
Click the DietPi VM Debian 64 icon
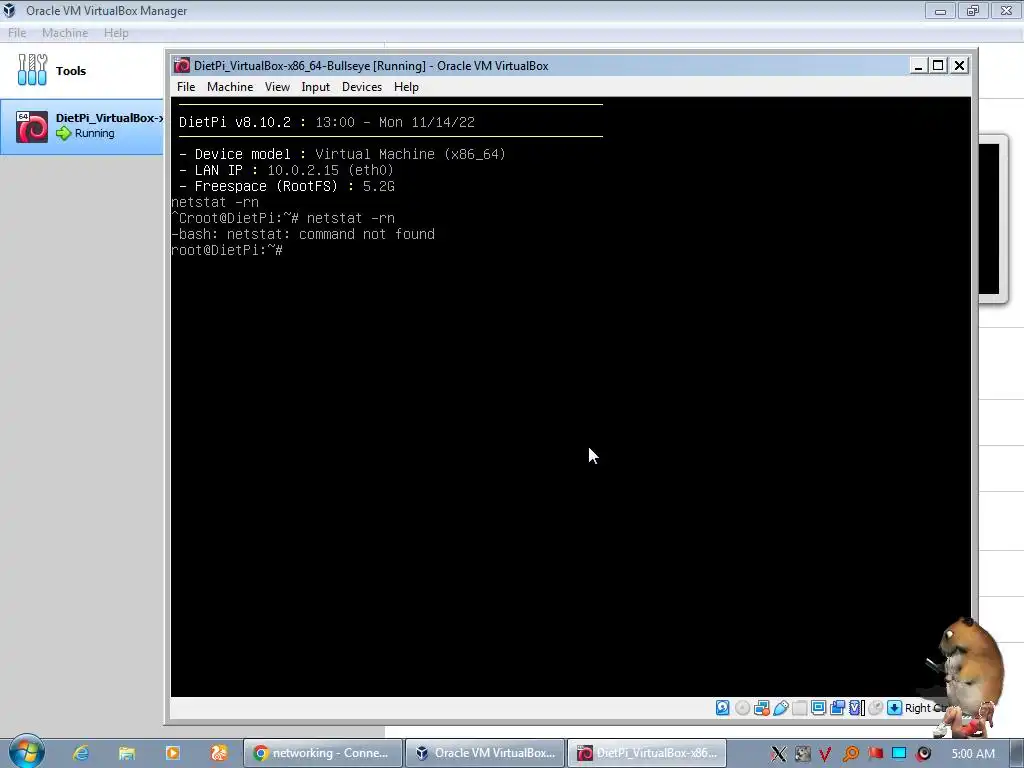(x=32, y=127)
